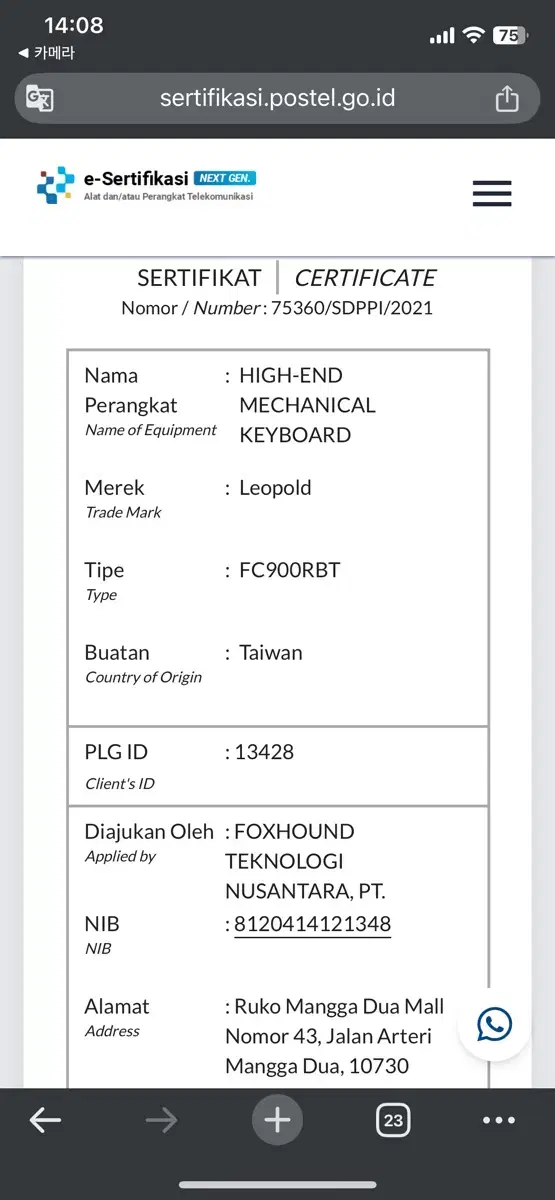Viewport: 555px width, 1200px height.
Task: Open a new tab with plus button
Action: click(x=277, y=1121)
